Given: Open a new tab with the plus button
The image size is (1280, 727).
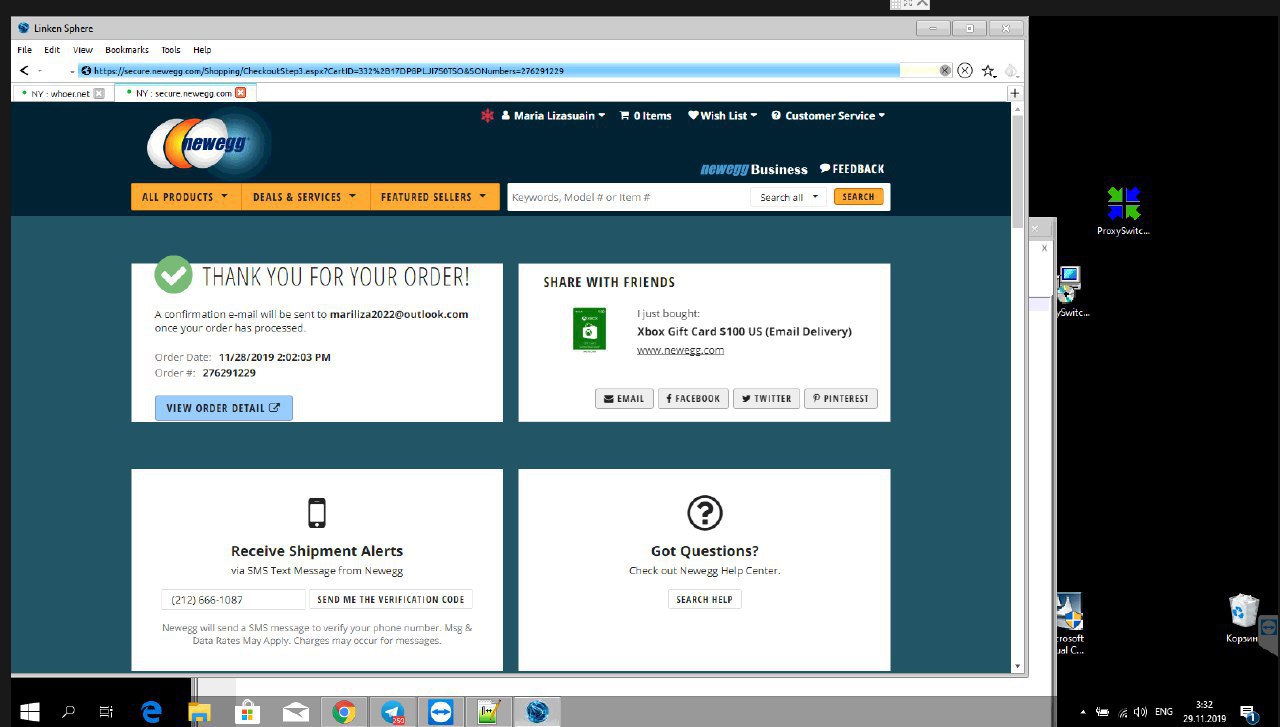Looking at the screenshot, I should tap(1014, 93).
